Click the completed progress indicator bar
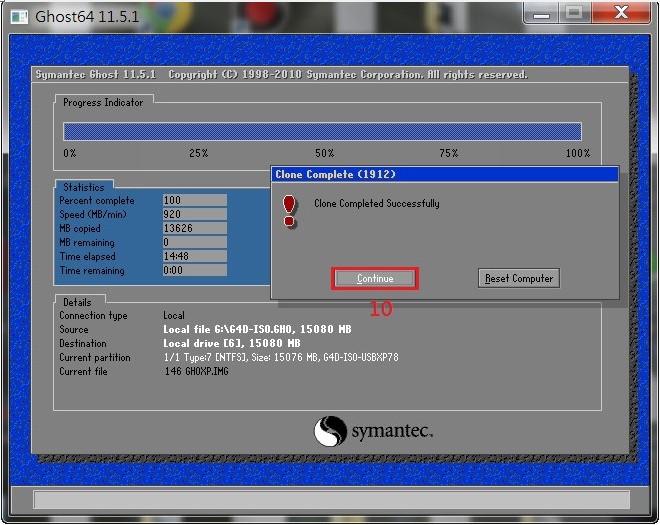The height and width of the screenshot is (525, 660). click(322, 131)
